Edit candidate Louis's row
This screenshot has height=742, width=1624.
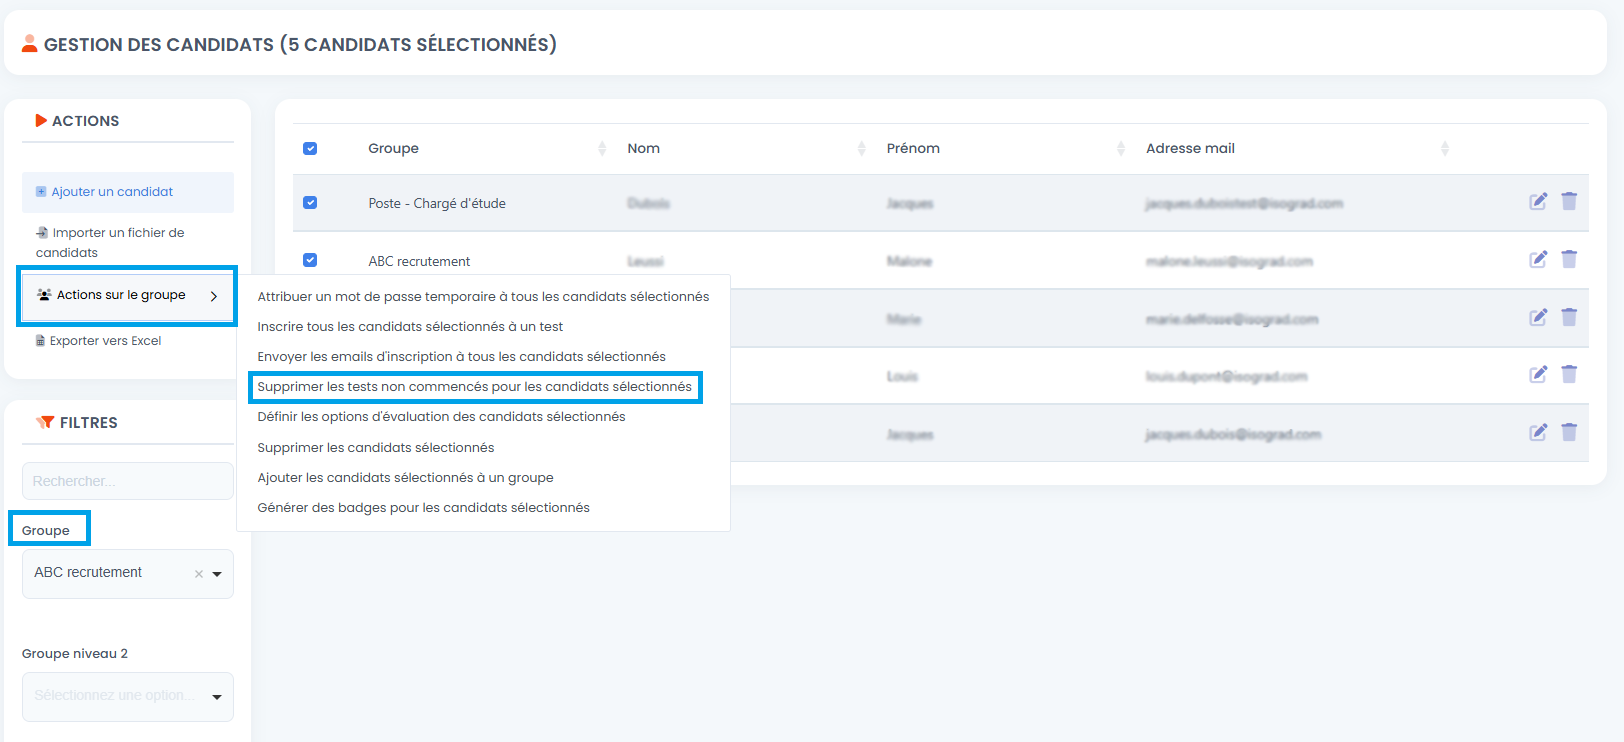(x=1538, y=374)
